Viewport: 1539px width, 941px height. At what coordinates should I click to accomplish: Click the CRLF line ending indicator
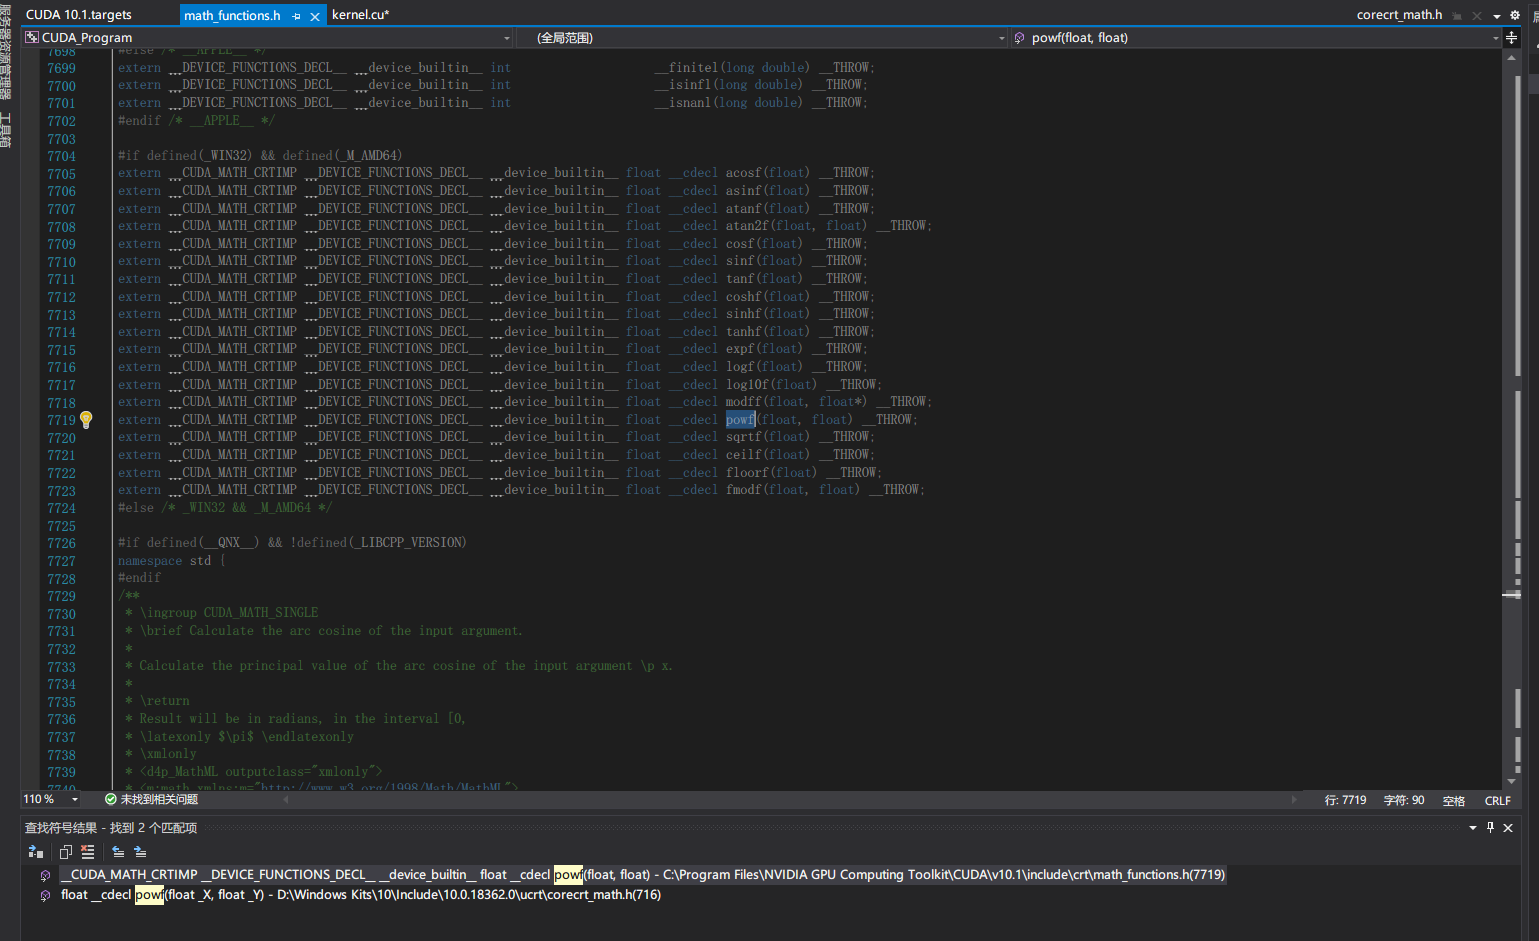pyautogui.click(x=1497, y=801)
